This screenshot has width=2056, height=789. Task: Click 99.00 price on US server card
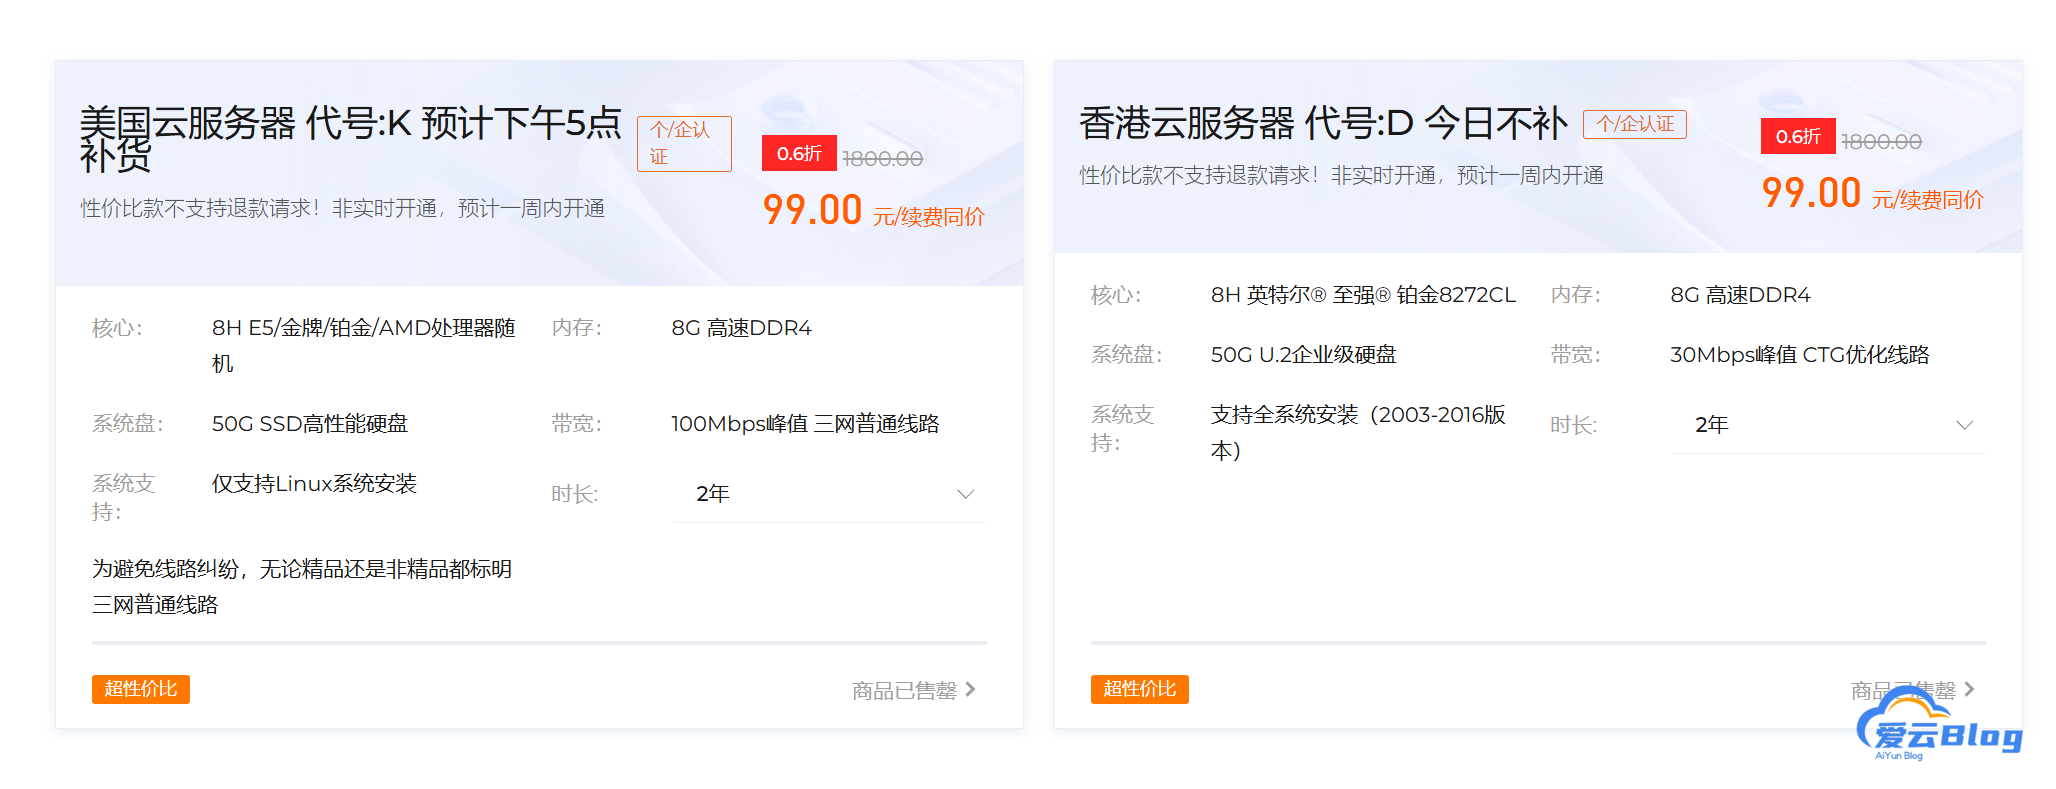point(812,210)
